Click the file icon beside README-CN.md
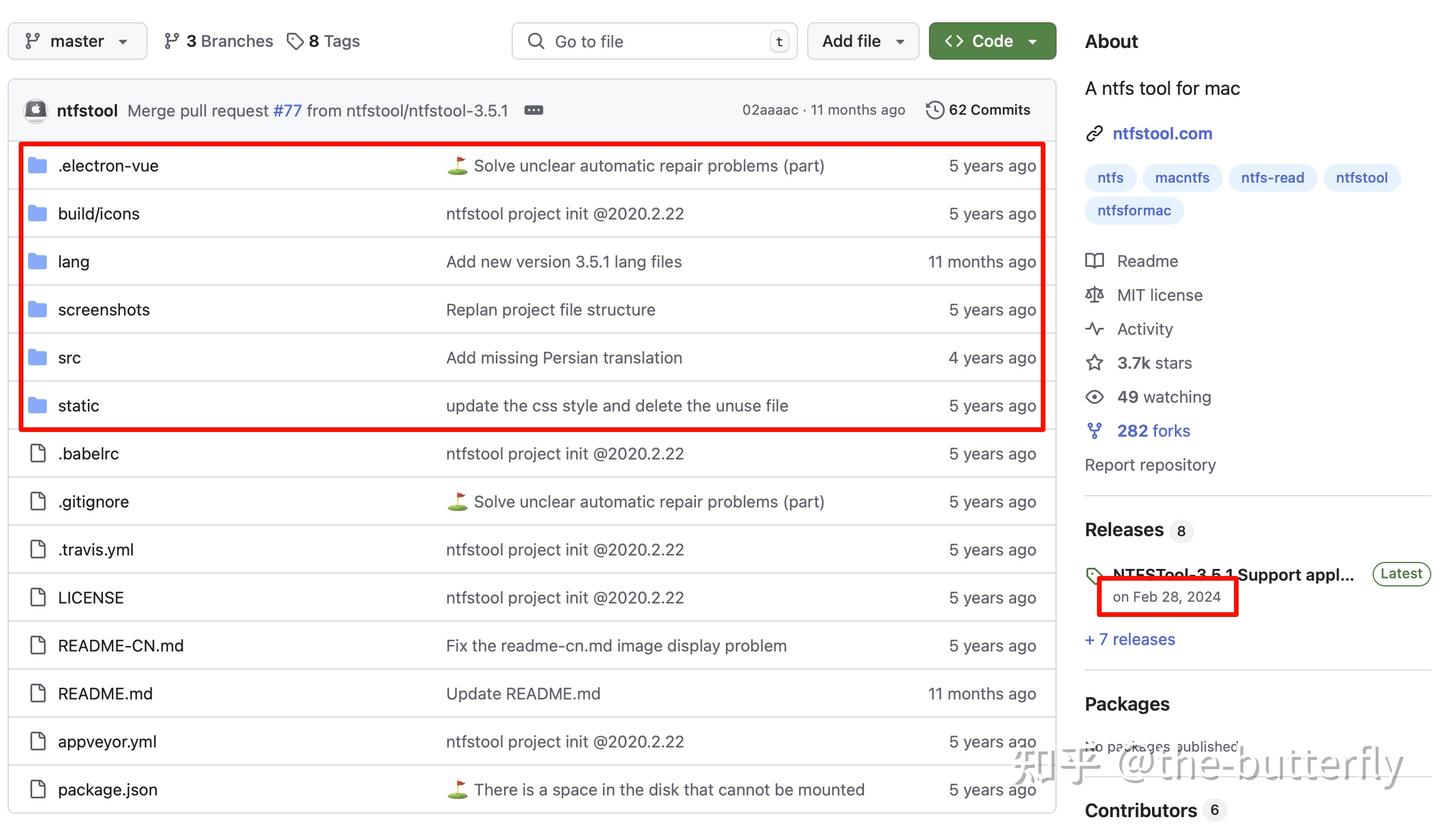The image size is (1440, 830). tap(38, 646)
